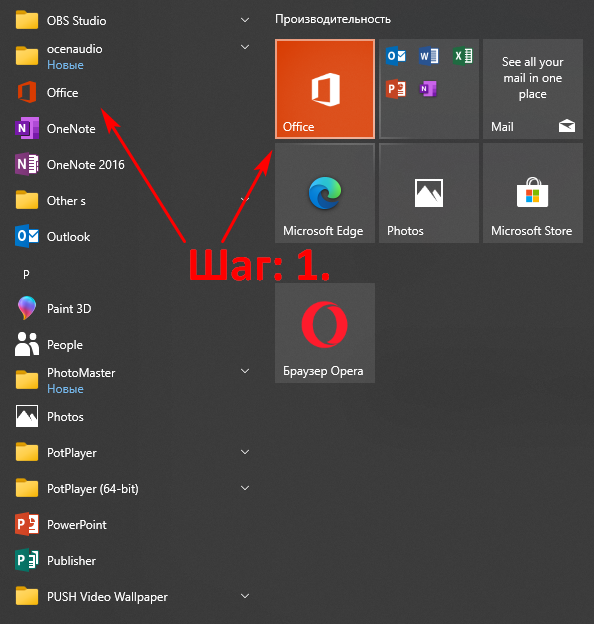Open the Other s folder icon
The height and width of the screenshot is (624, 594).
(x=27, y=200)
